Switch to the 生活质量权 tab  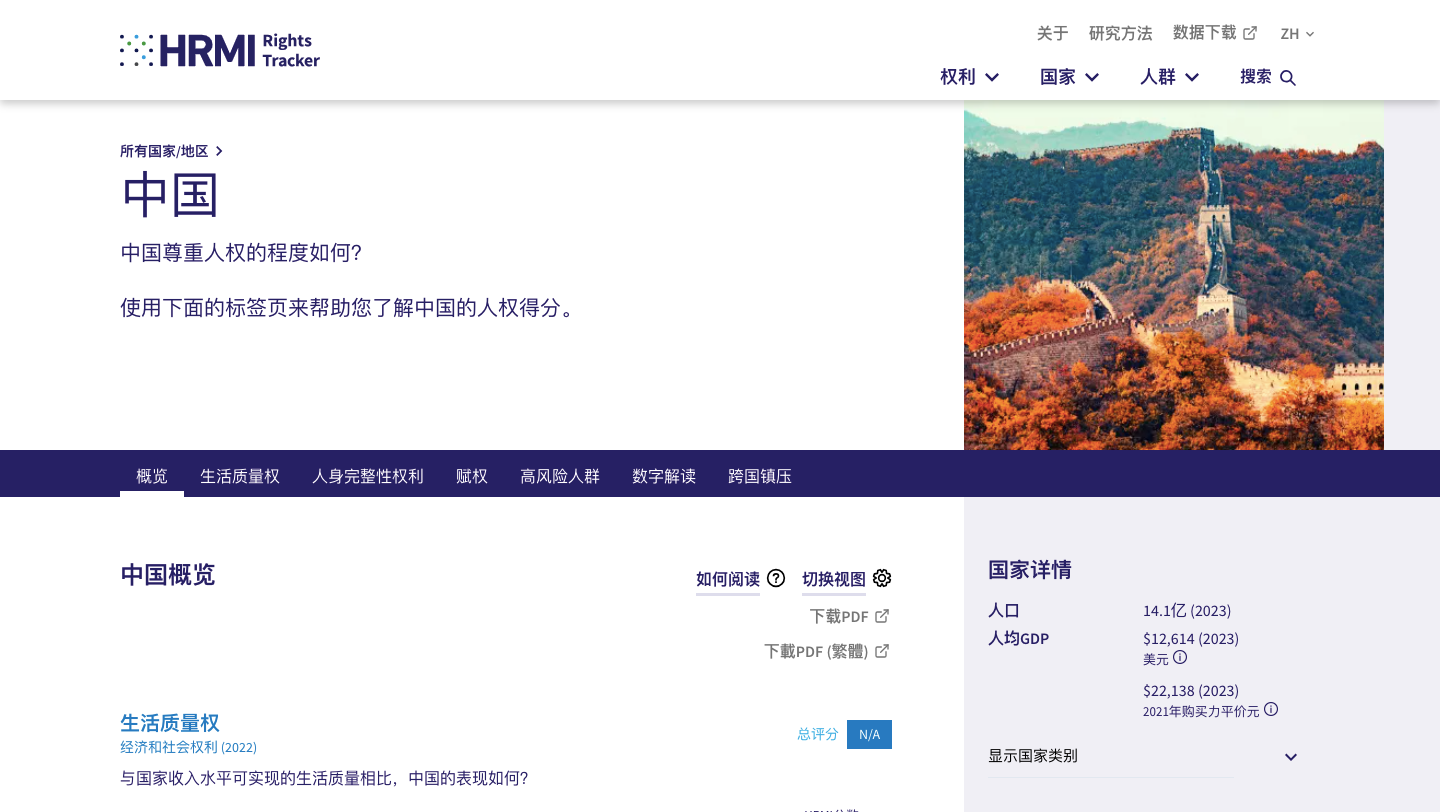point(240,476)
